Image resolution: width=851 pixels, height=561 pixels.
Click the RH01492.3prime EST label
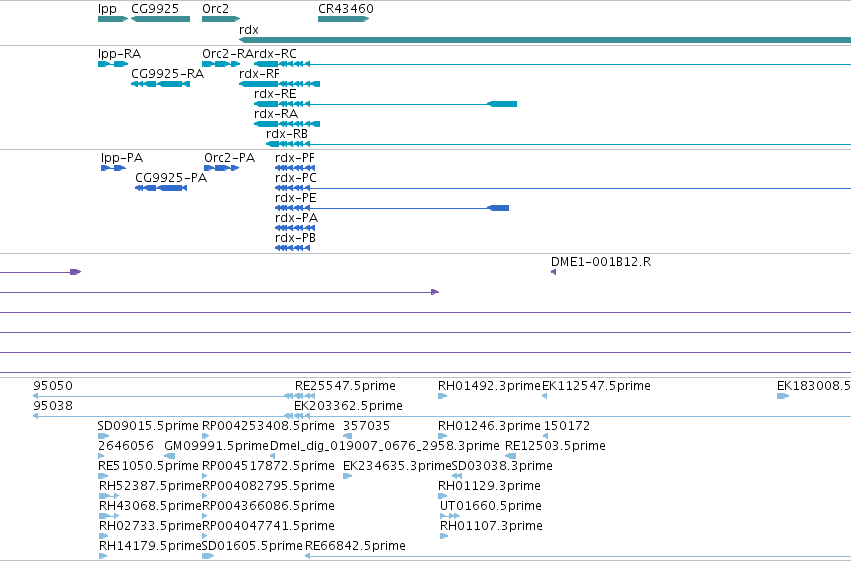pos(489,386)
